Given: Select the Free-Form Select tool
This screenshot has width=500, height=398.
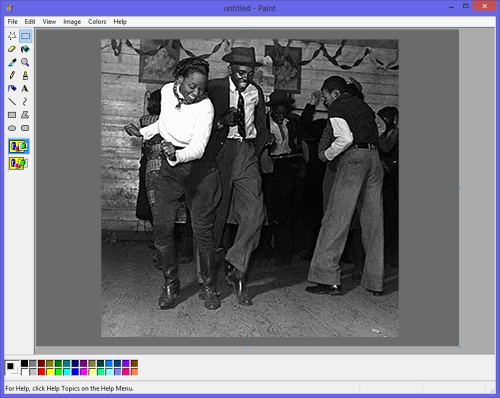Looking at the screenshot, I should point(12,36).
